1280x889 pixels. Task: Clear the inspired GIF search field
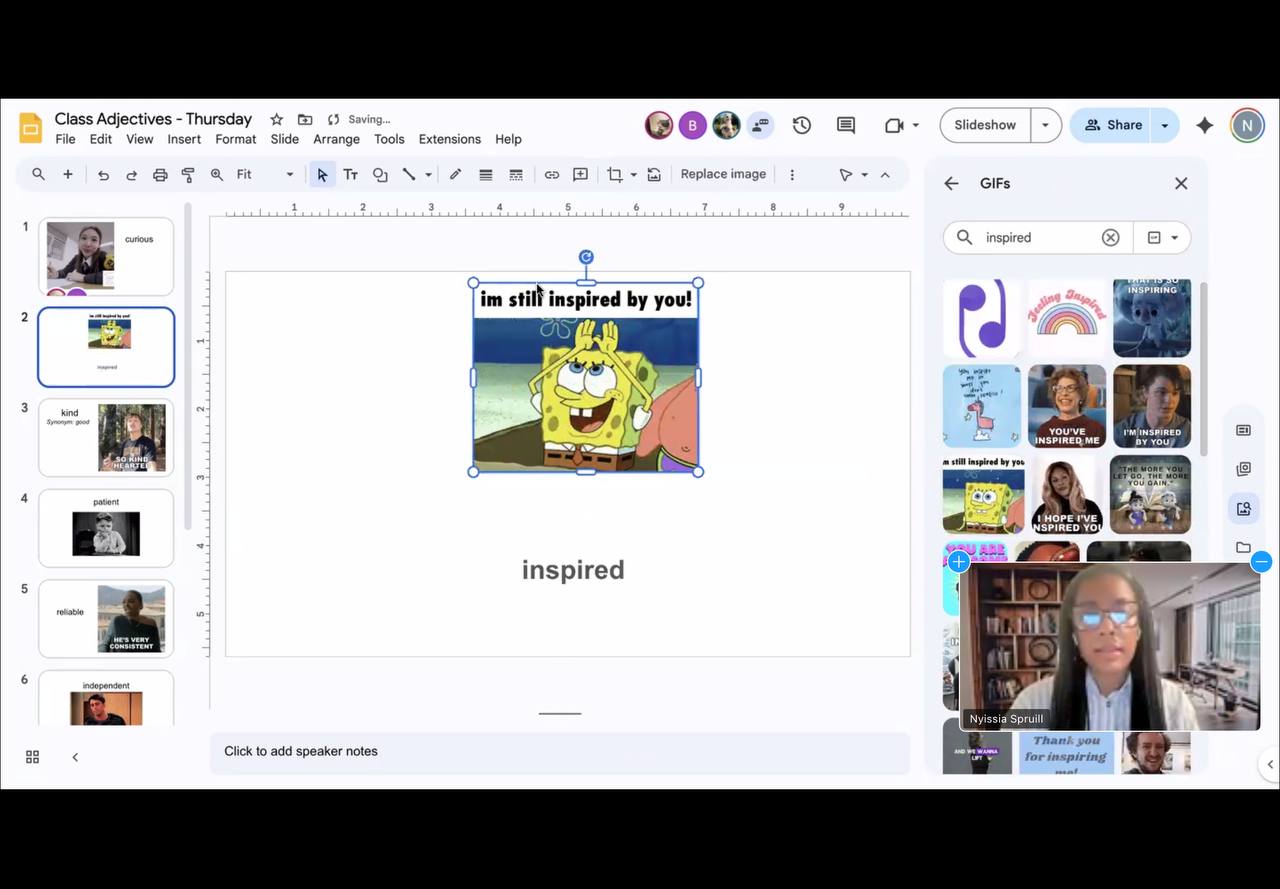coord(1110,238)
